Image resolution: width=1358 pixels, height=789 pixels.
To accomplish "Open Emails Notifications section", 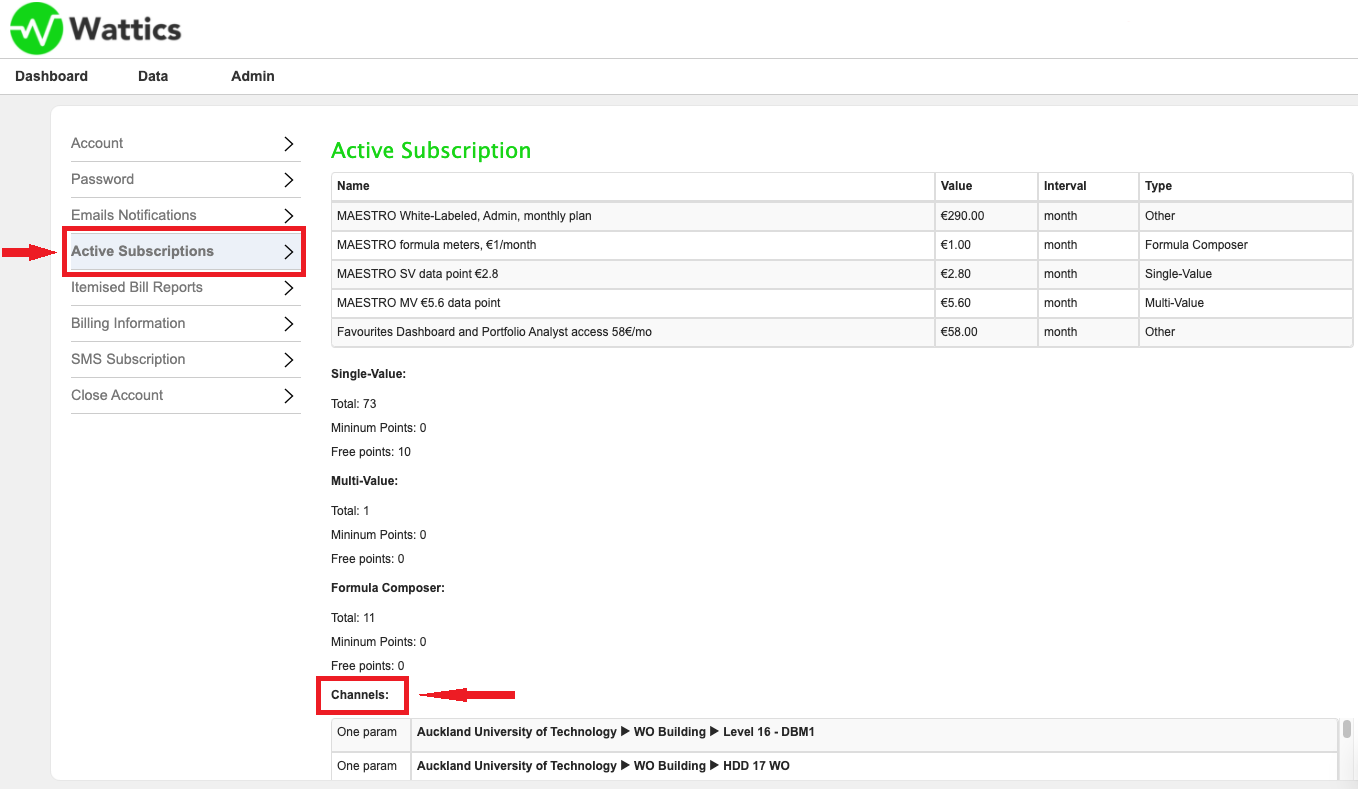I will 185,215.
